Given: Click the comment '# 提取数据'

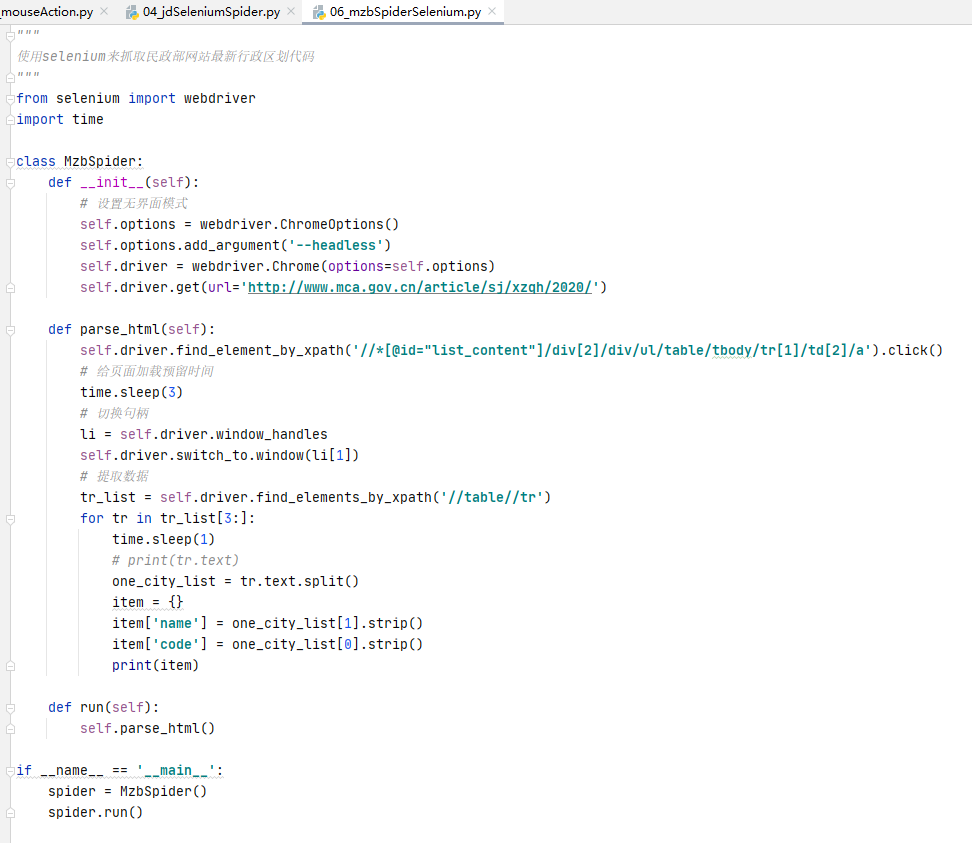Looking at the screenshot, I should tap(115, 476).
